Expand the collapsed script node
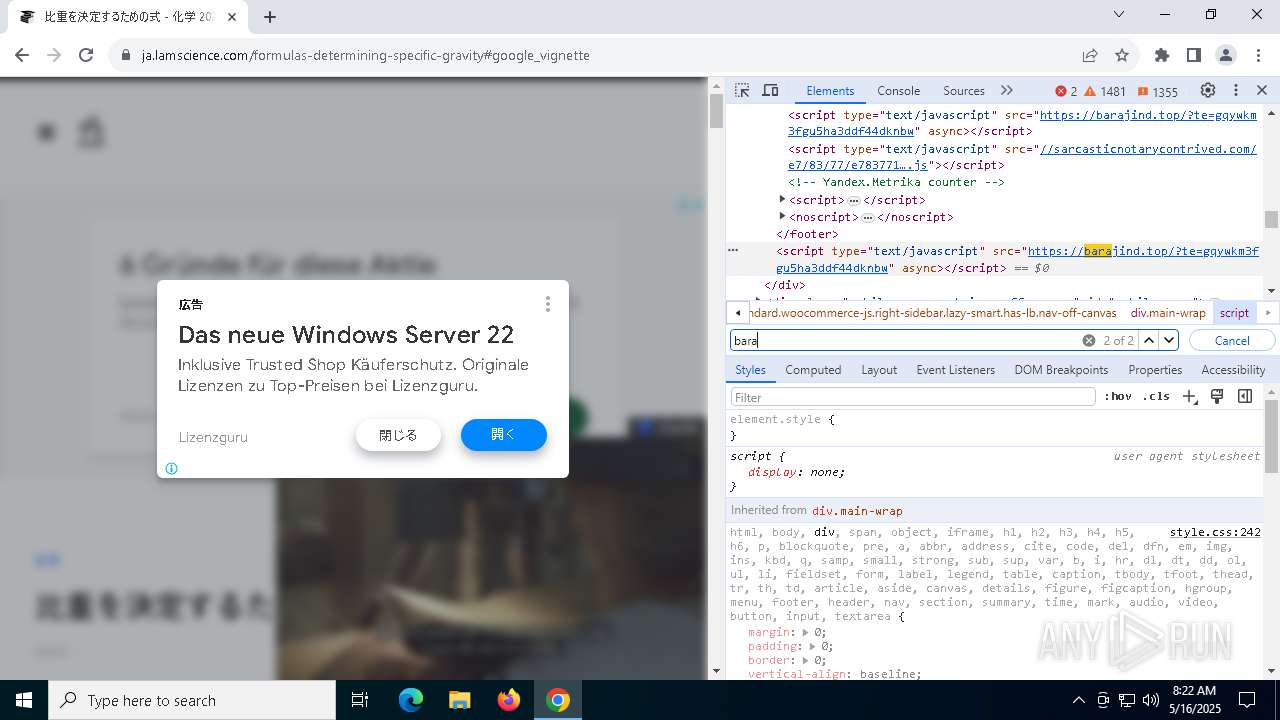This screenshot has width=1280, height=720. (782, 200)
